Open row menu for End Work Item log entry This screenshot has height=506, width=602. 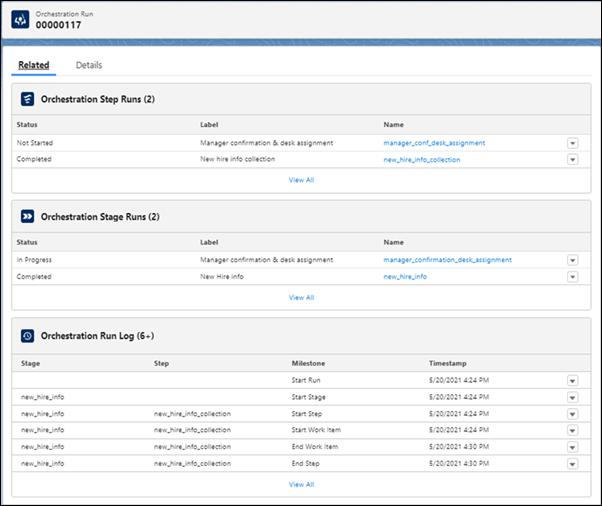tap(572, 447)
